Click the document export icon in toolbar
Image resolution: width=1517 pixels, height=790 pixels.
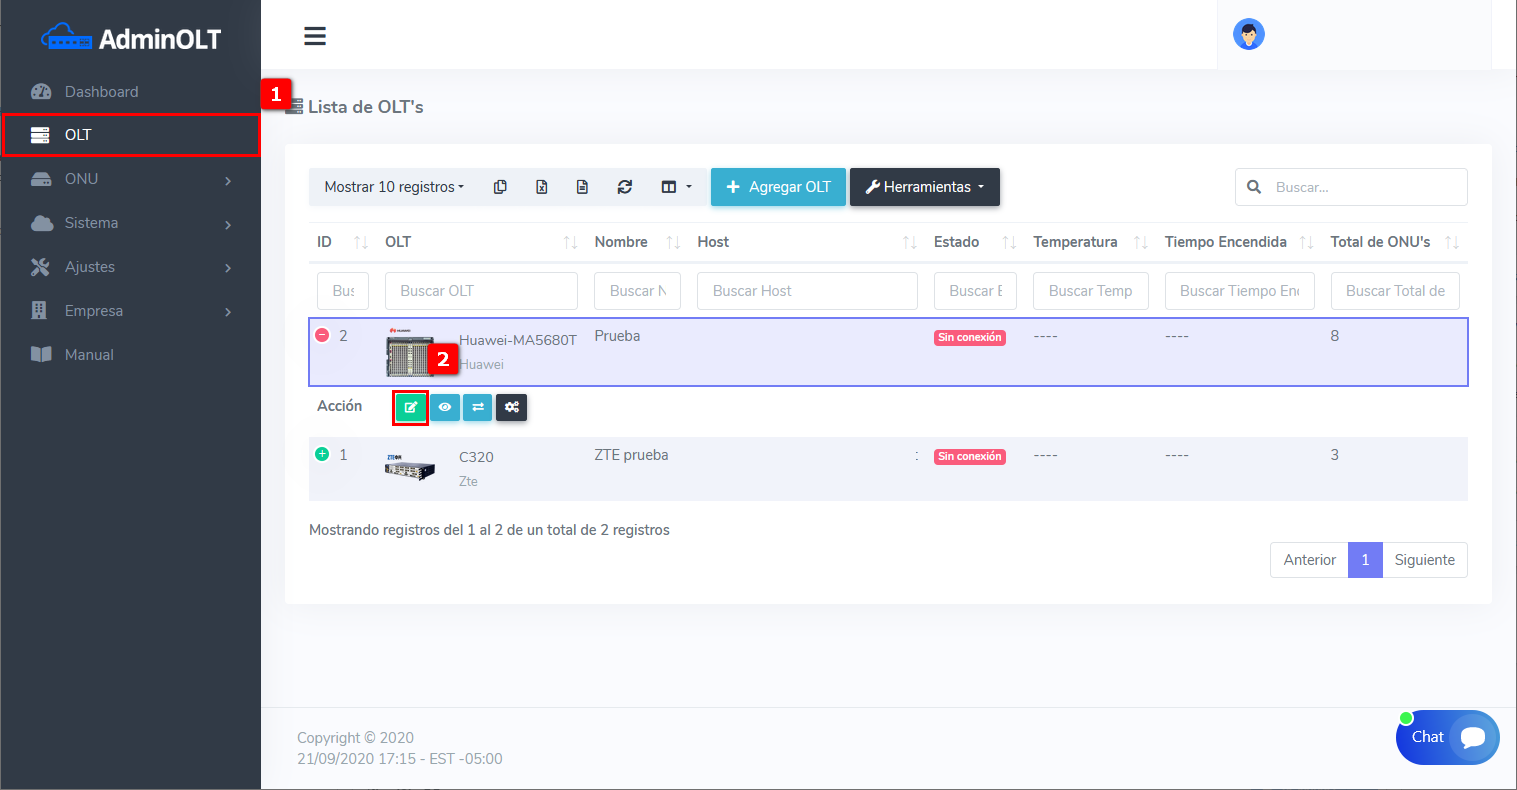[x=582, y=187]
